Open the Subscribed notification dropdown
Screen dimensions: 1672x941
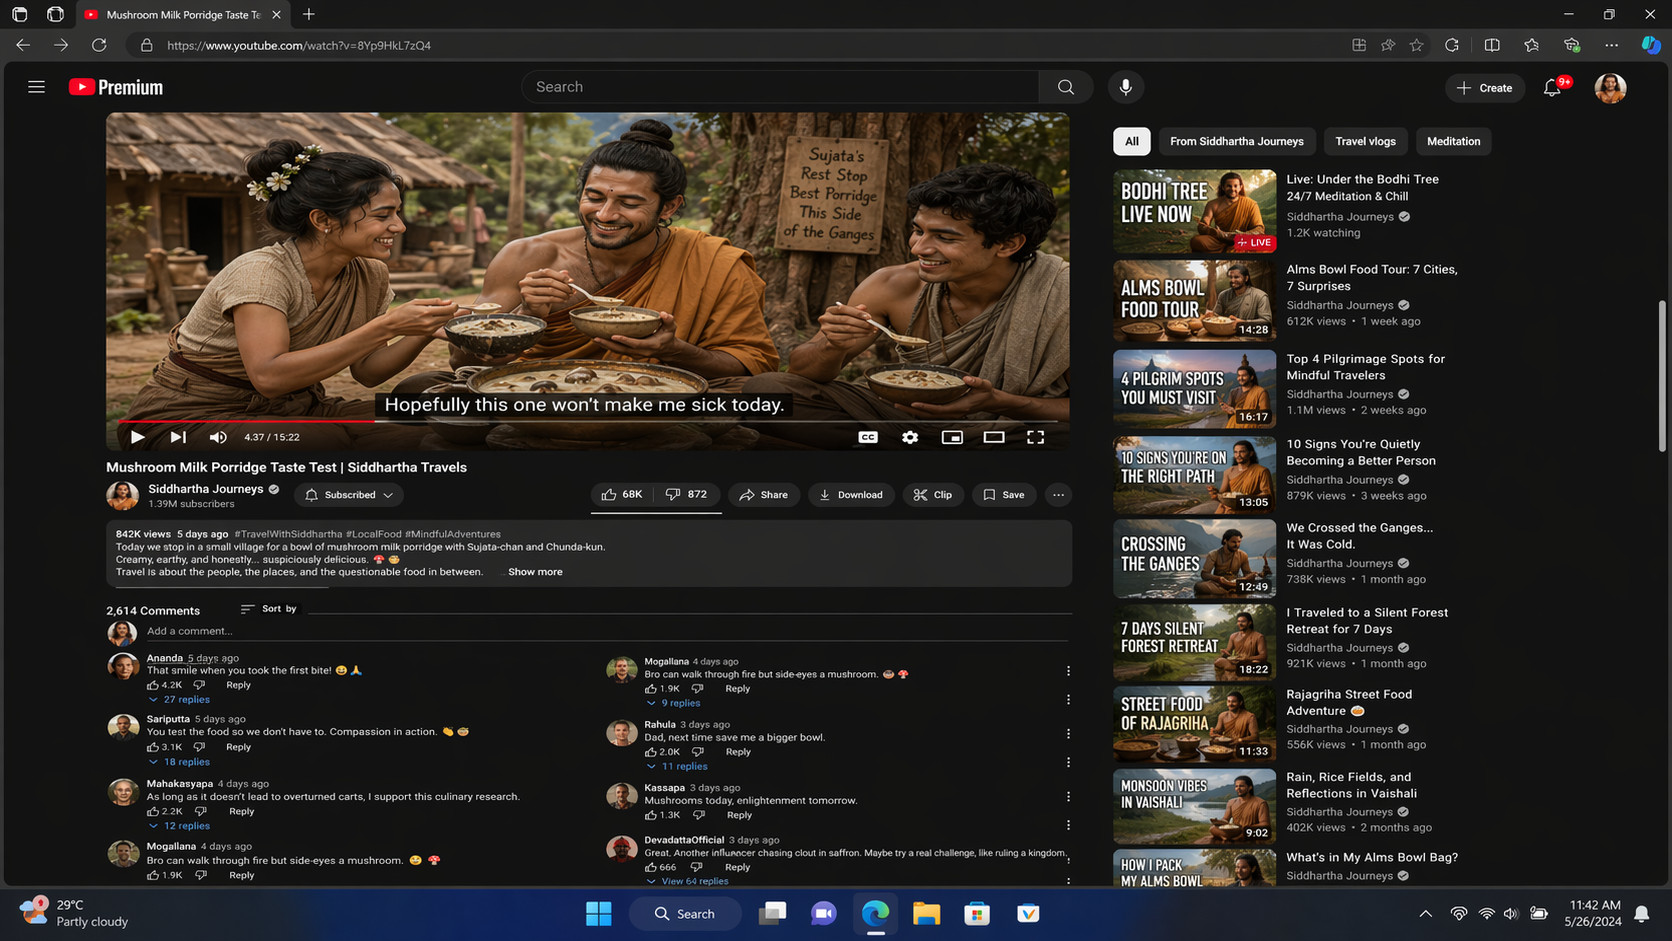[x=350, y=495]
